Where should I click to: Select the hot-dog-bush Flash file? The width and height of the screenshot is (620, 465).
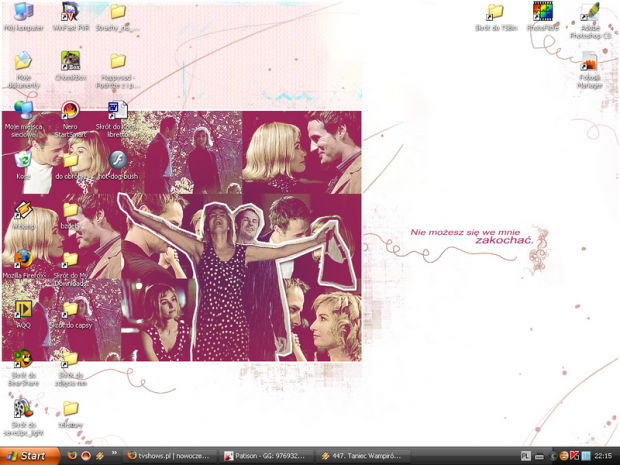point(117,160)
